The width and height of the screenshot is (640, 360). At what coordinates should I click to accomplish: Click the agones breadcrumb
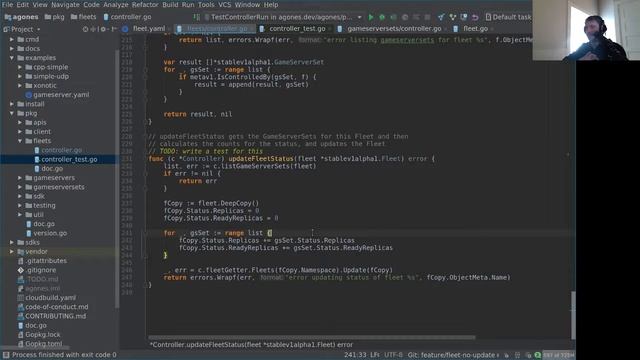click(21, 17)
